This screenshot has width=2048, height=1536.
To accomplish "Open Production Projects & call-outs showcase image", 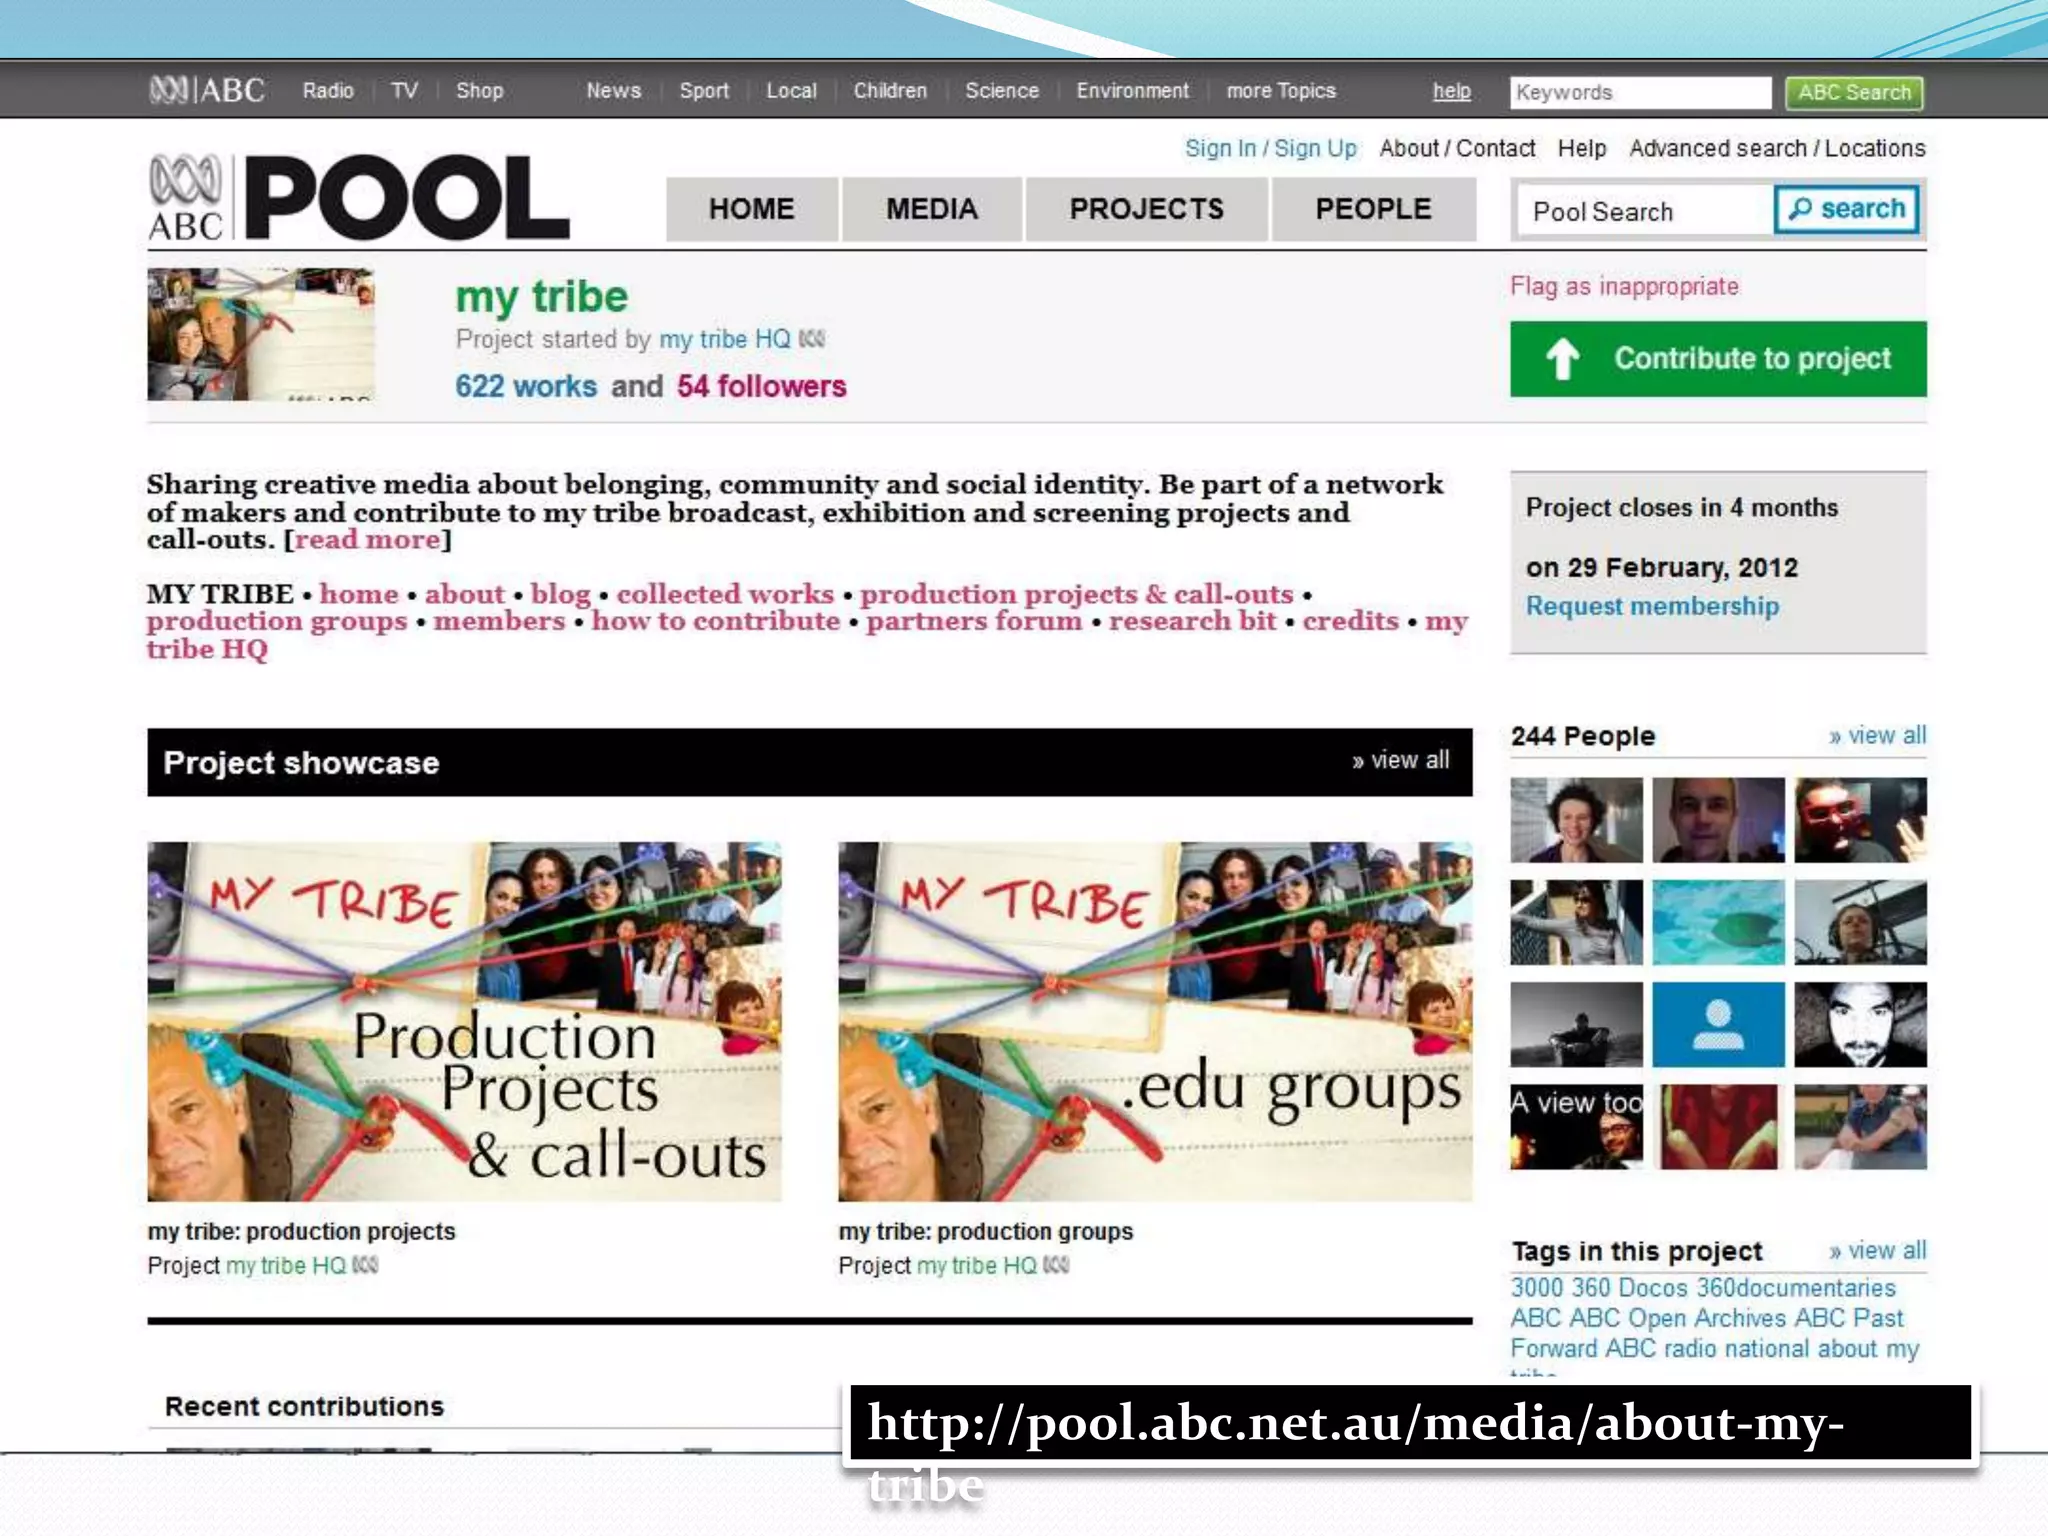I will click(464, 1021).
